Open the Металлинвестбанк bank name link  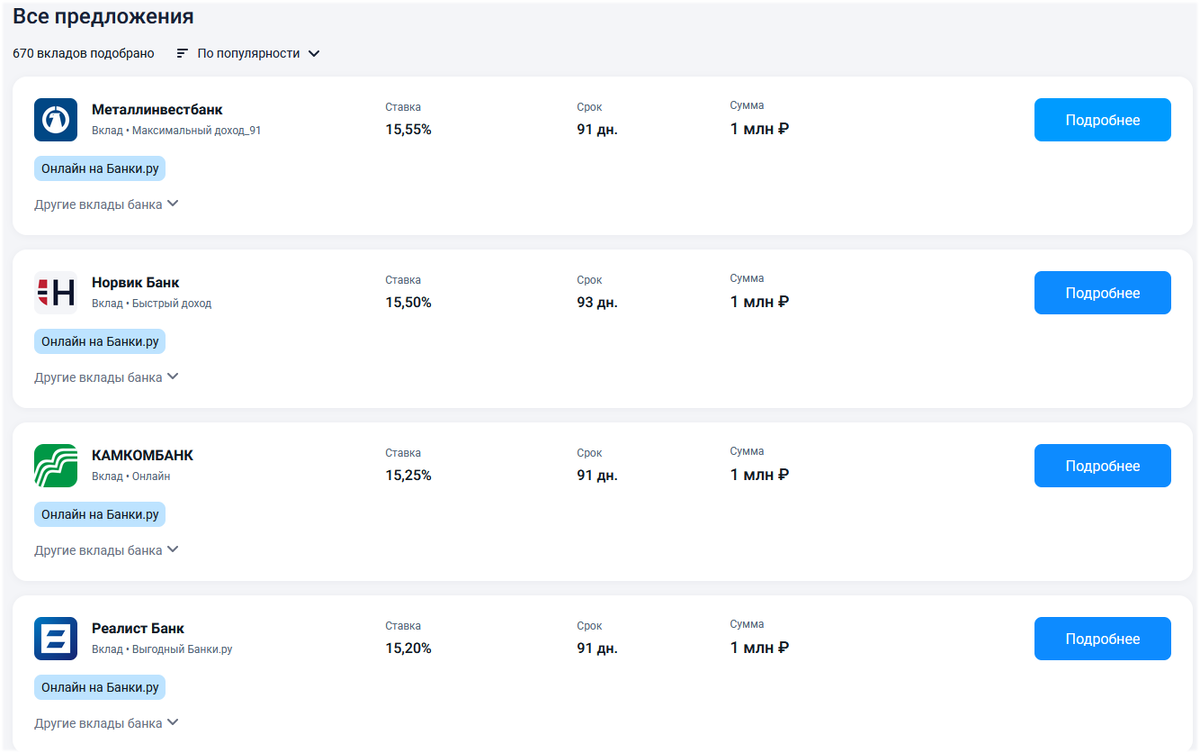157,110
